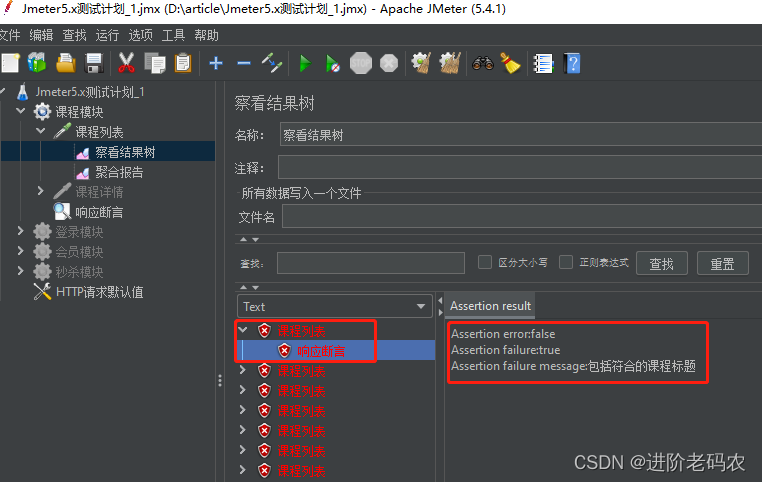Click the 秒杀模块 thread group gear icon
The width and height of the screenshot is (762, 482).
tap(42, 272)
